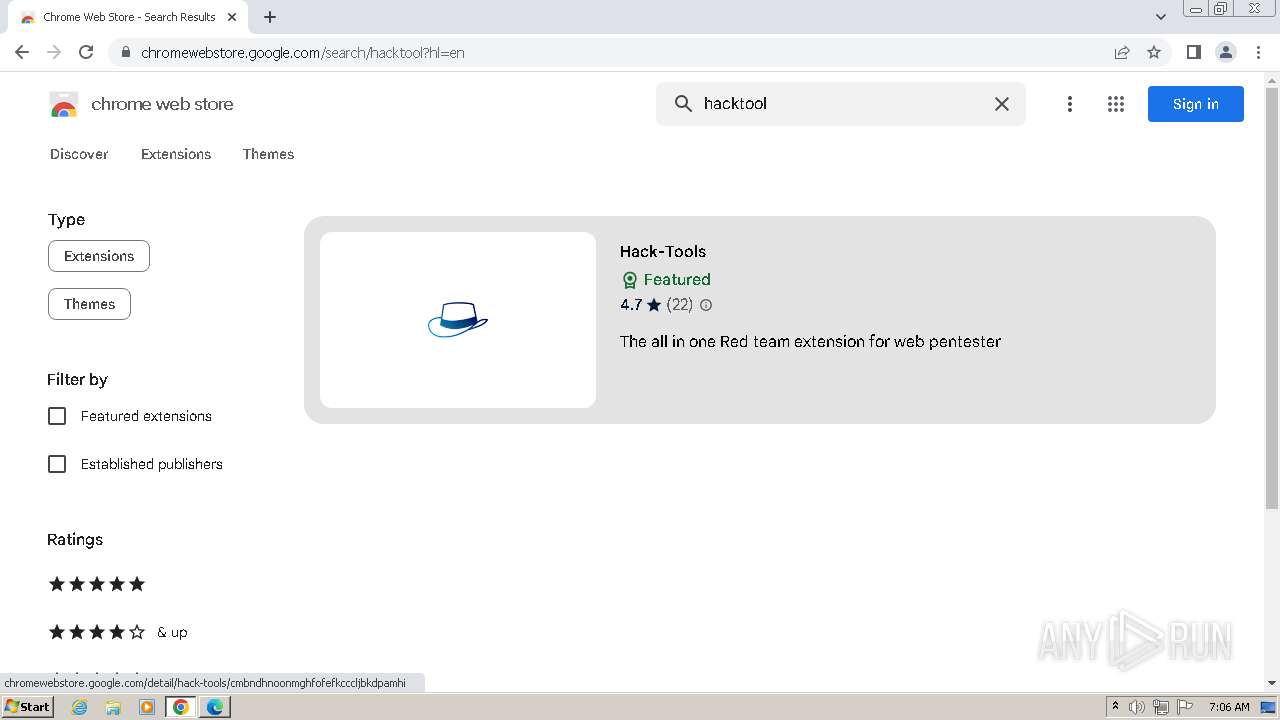Image resolution: width=1280 pixels, height=720 pixels.
Task: Show hidden system tray icons
Action: tap(1115, 706)
